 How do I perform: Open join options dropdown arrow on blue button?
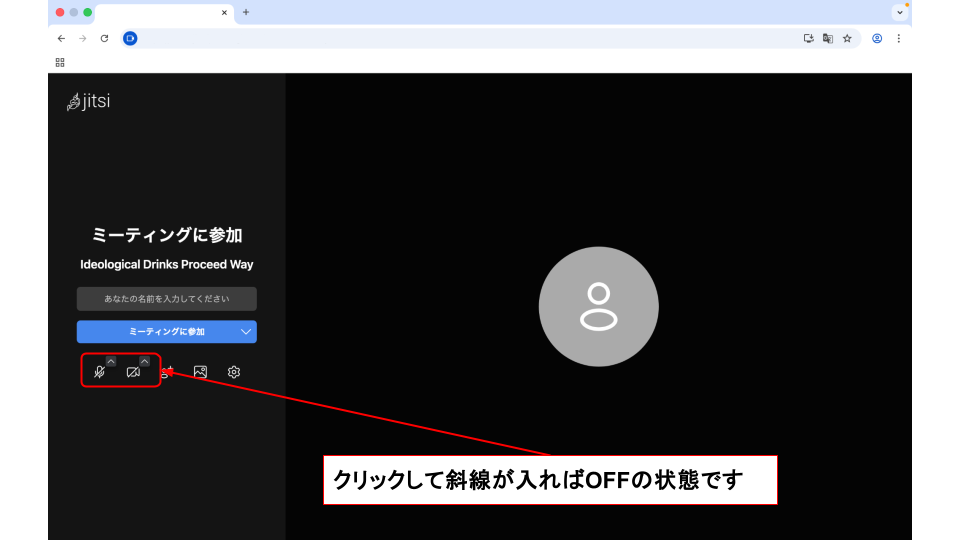[x=246, y=331]
